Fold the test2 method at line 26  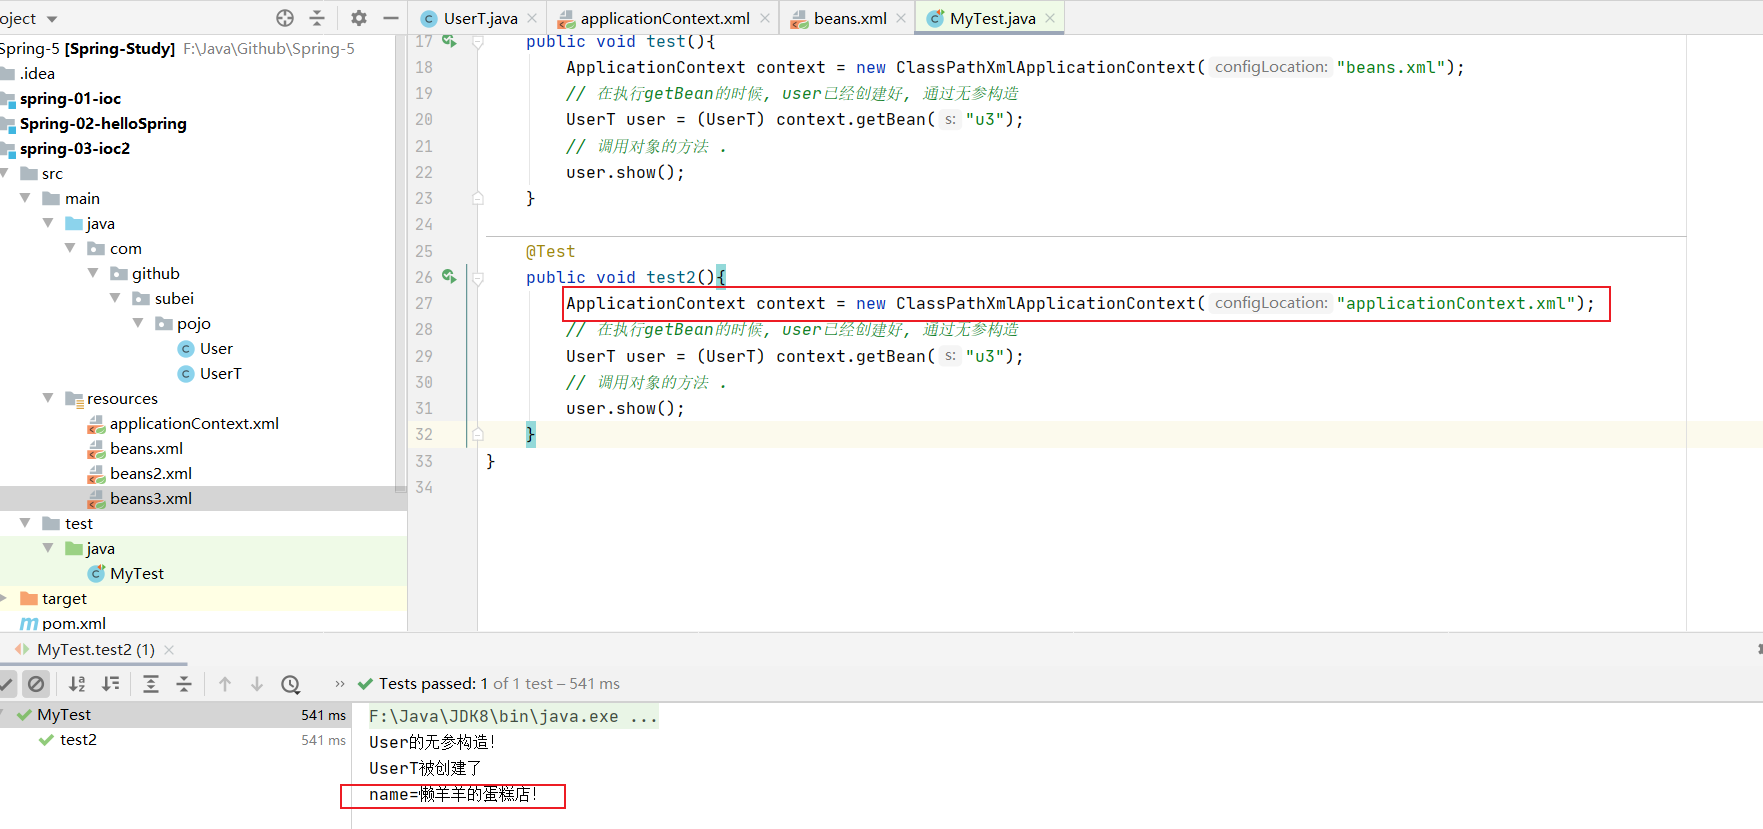478,278
